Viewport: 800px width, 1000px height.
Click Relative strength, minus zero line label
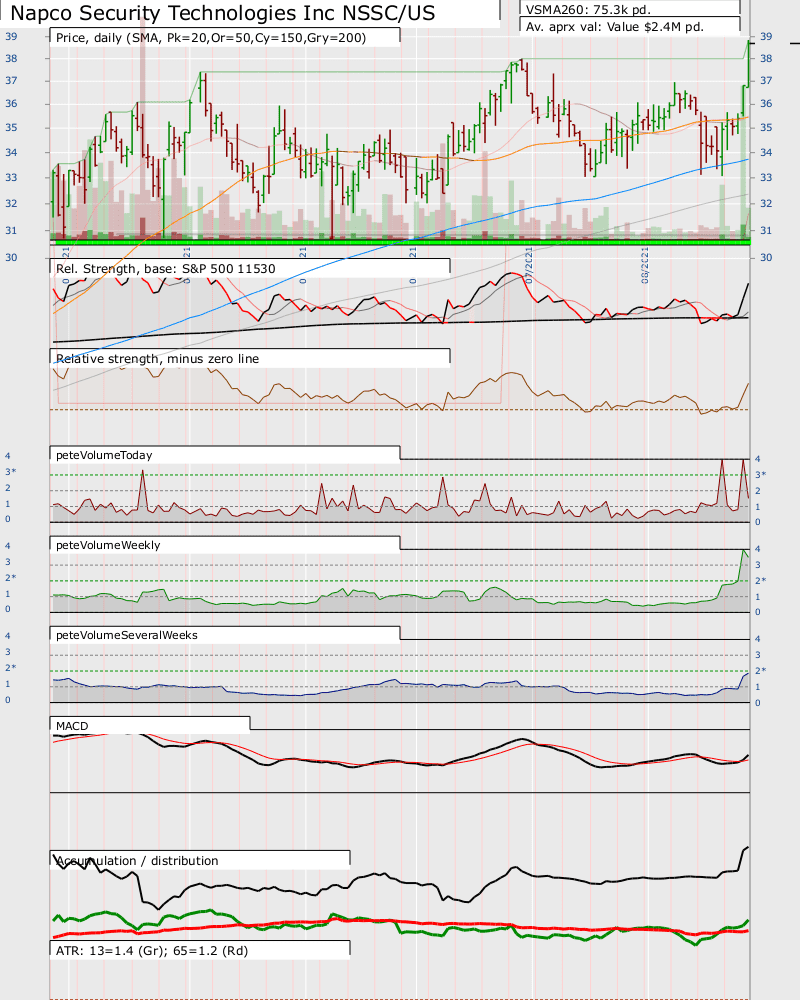tap(158, 358)
